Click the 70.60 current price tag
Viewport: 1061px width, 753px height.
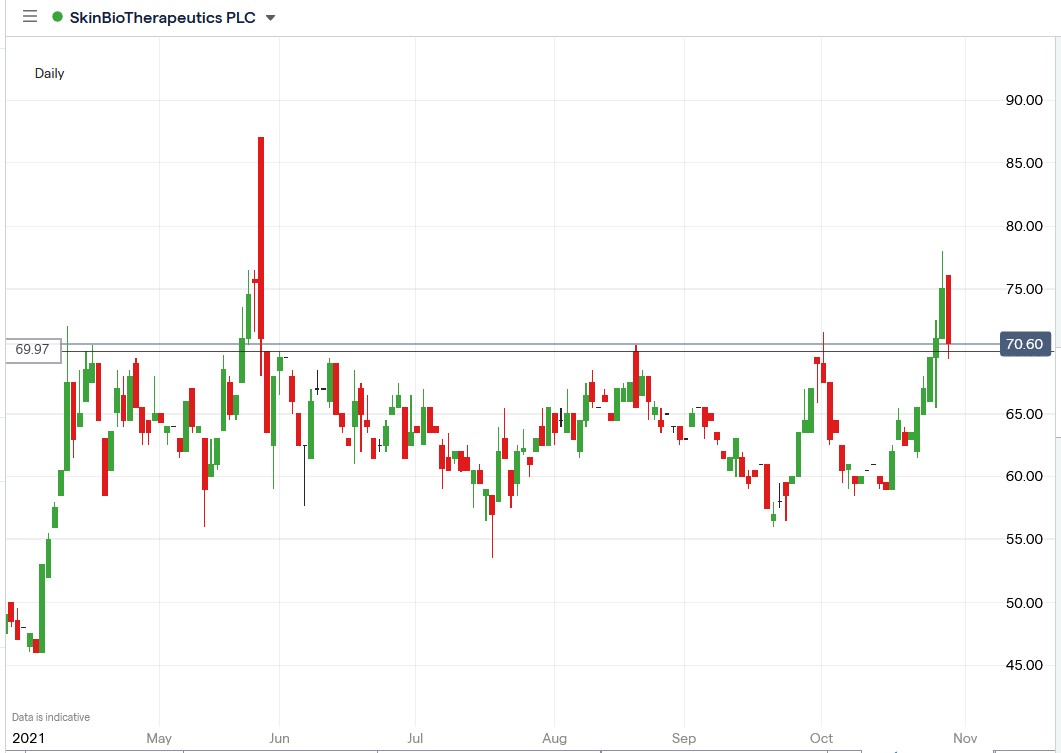(x=1024, y=343)
